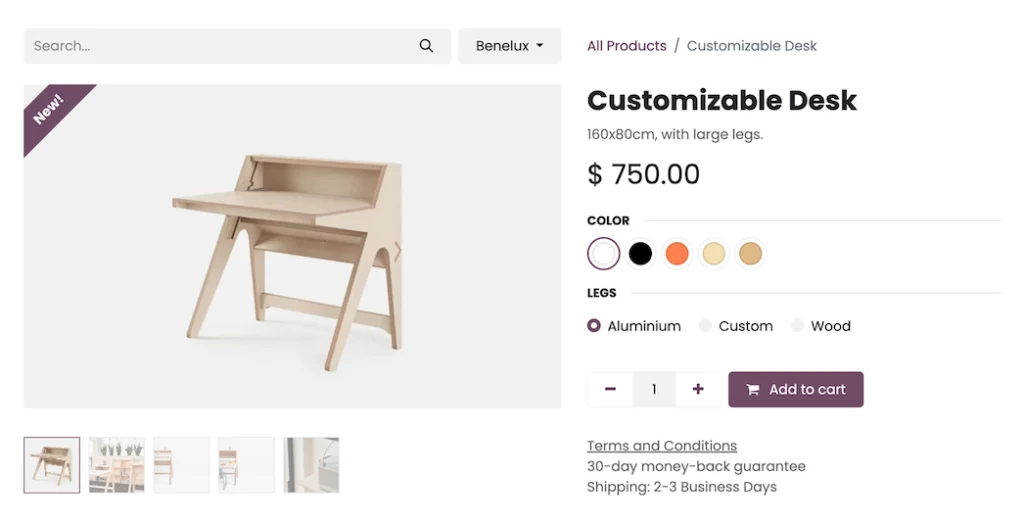Show the last close-up thumbnail
This screenshot has height=523, width=1024.
point(311,465)
